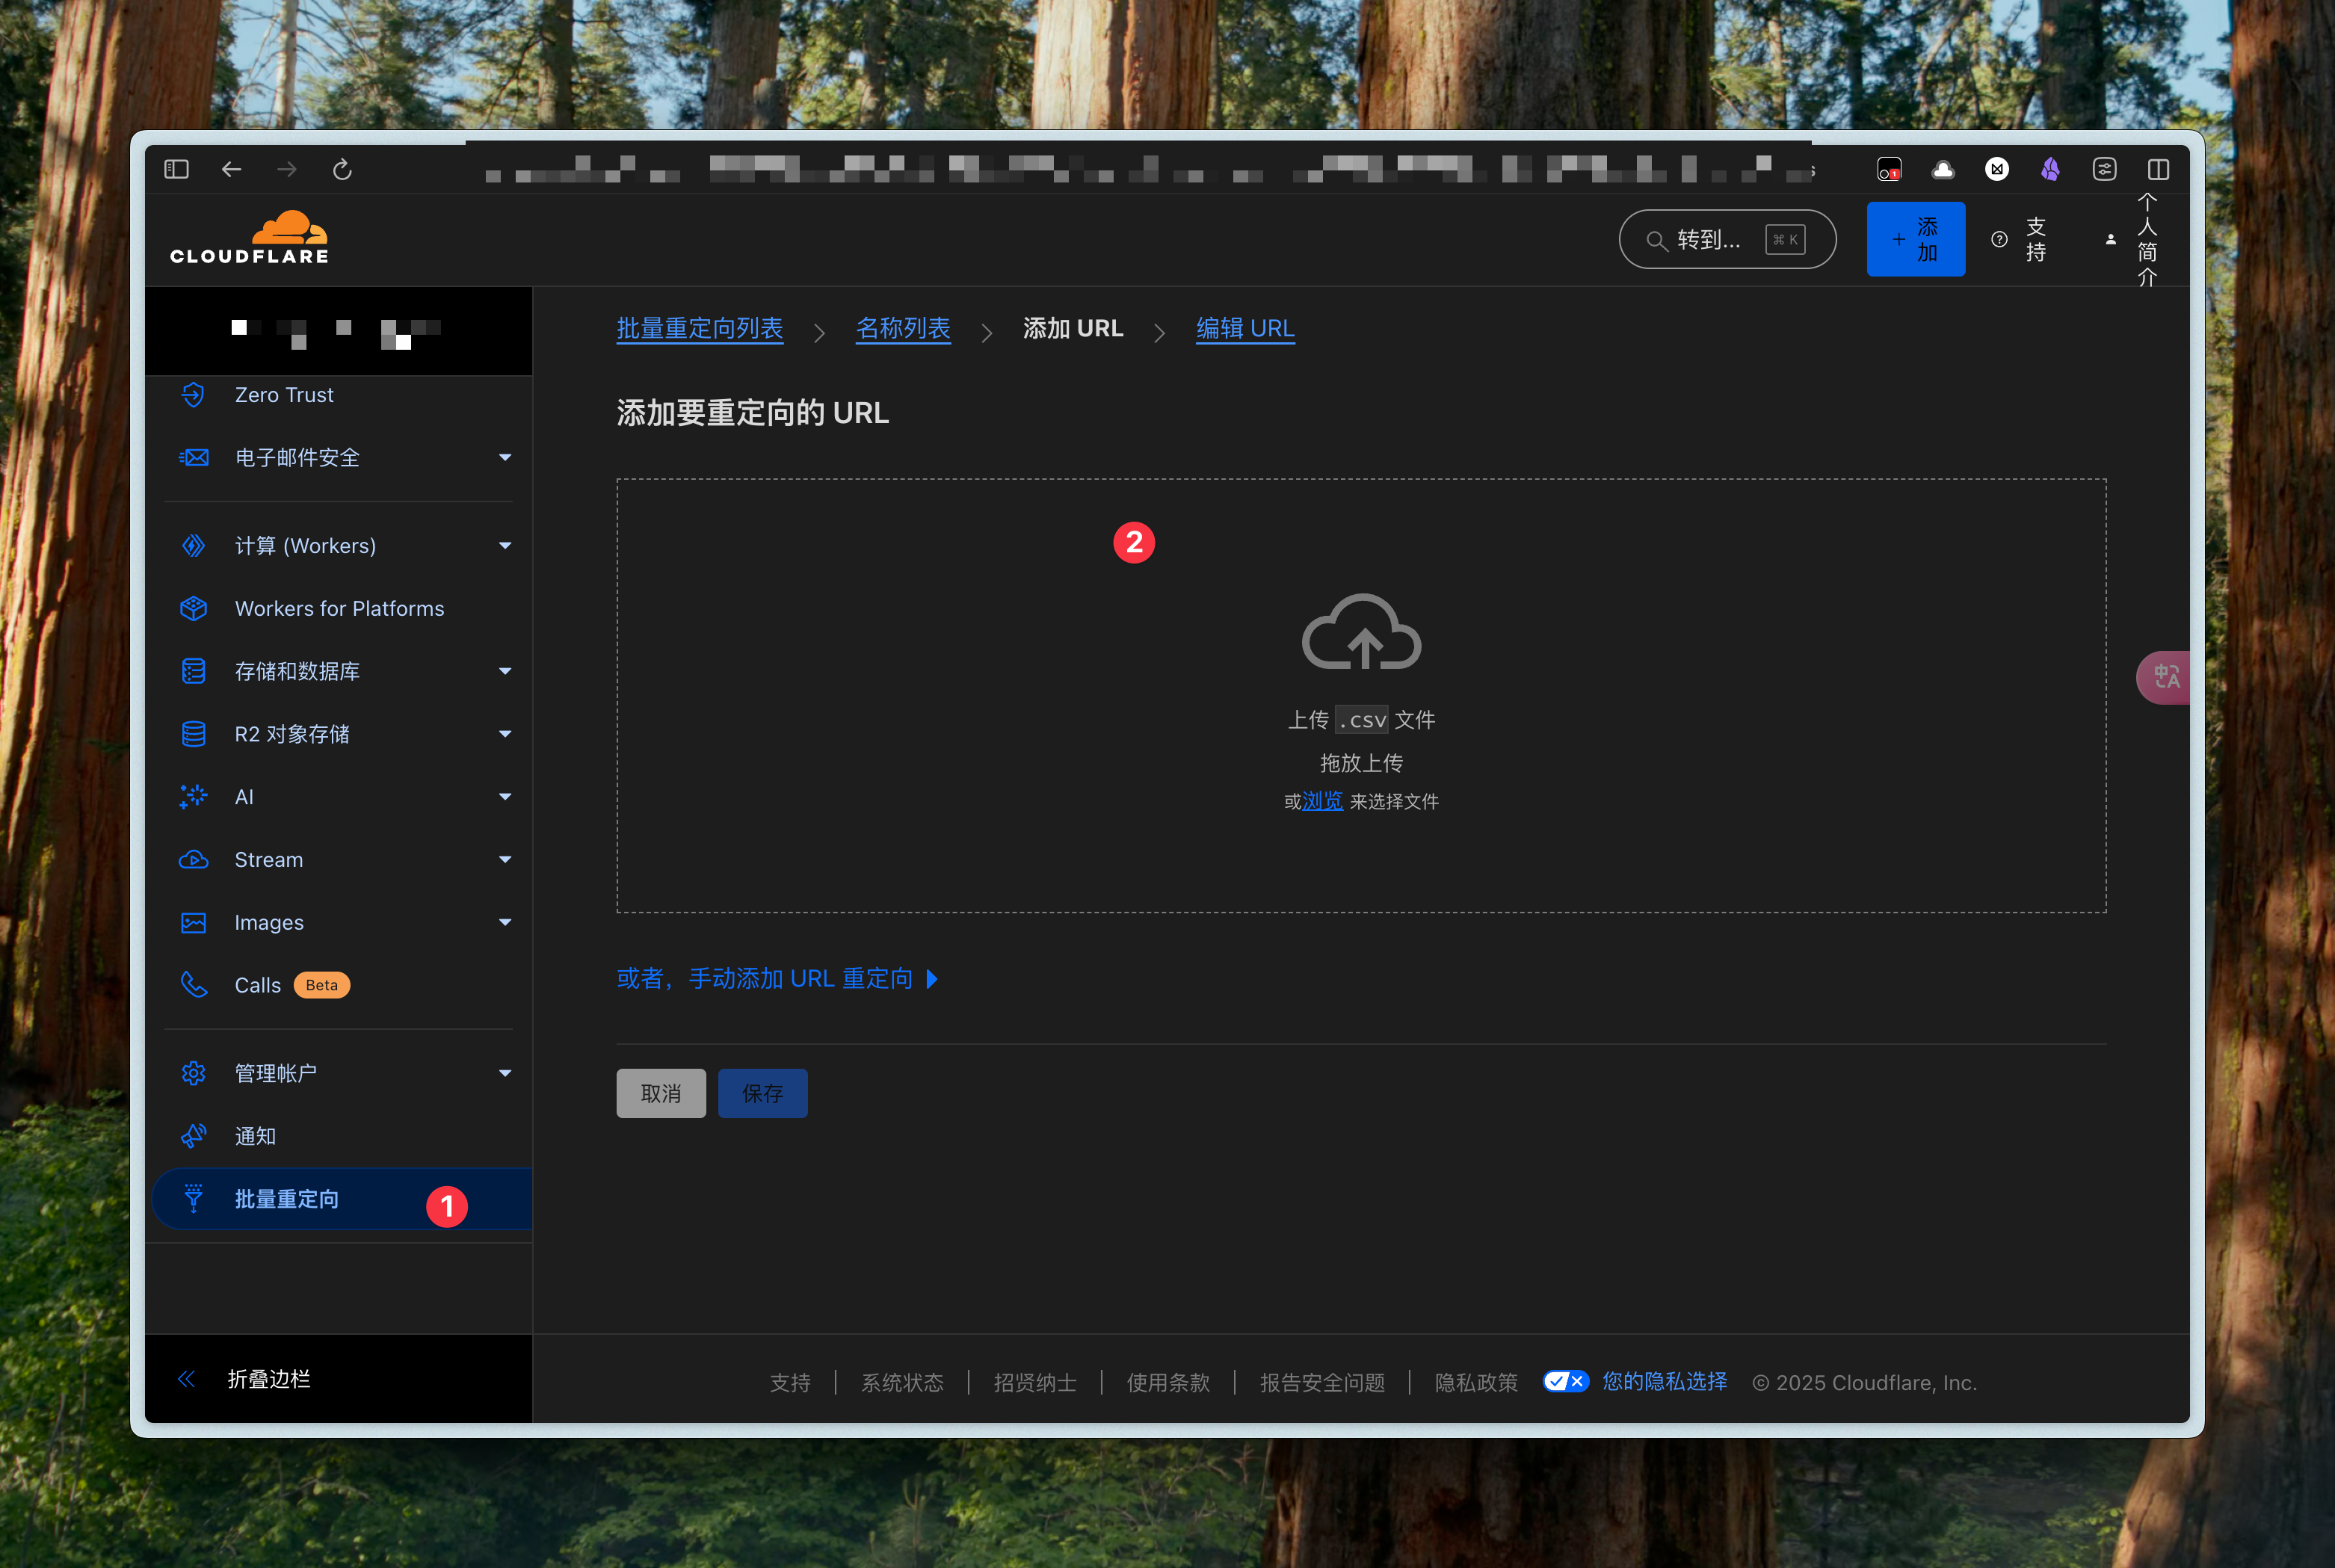2335x1568 pixels.
Task: Expand 计算 (Workers) menu arrow
Action: coord(505,546)
